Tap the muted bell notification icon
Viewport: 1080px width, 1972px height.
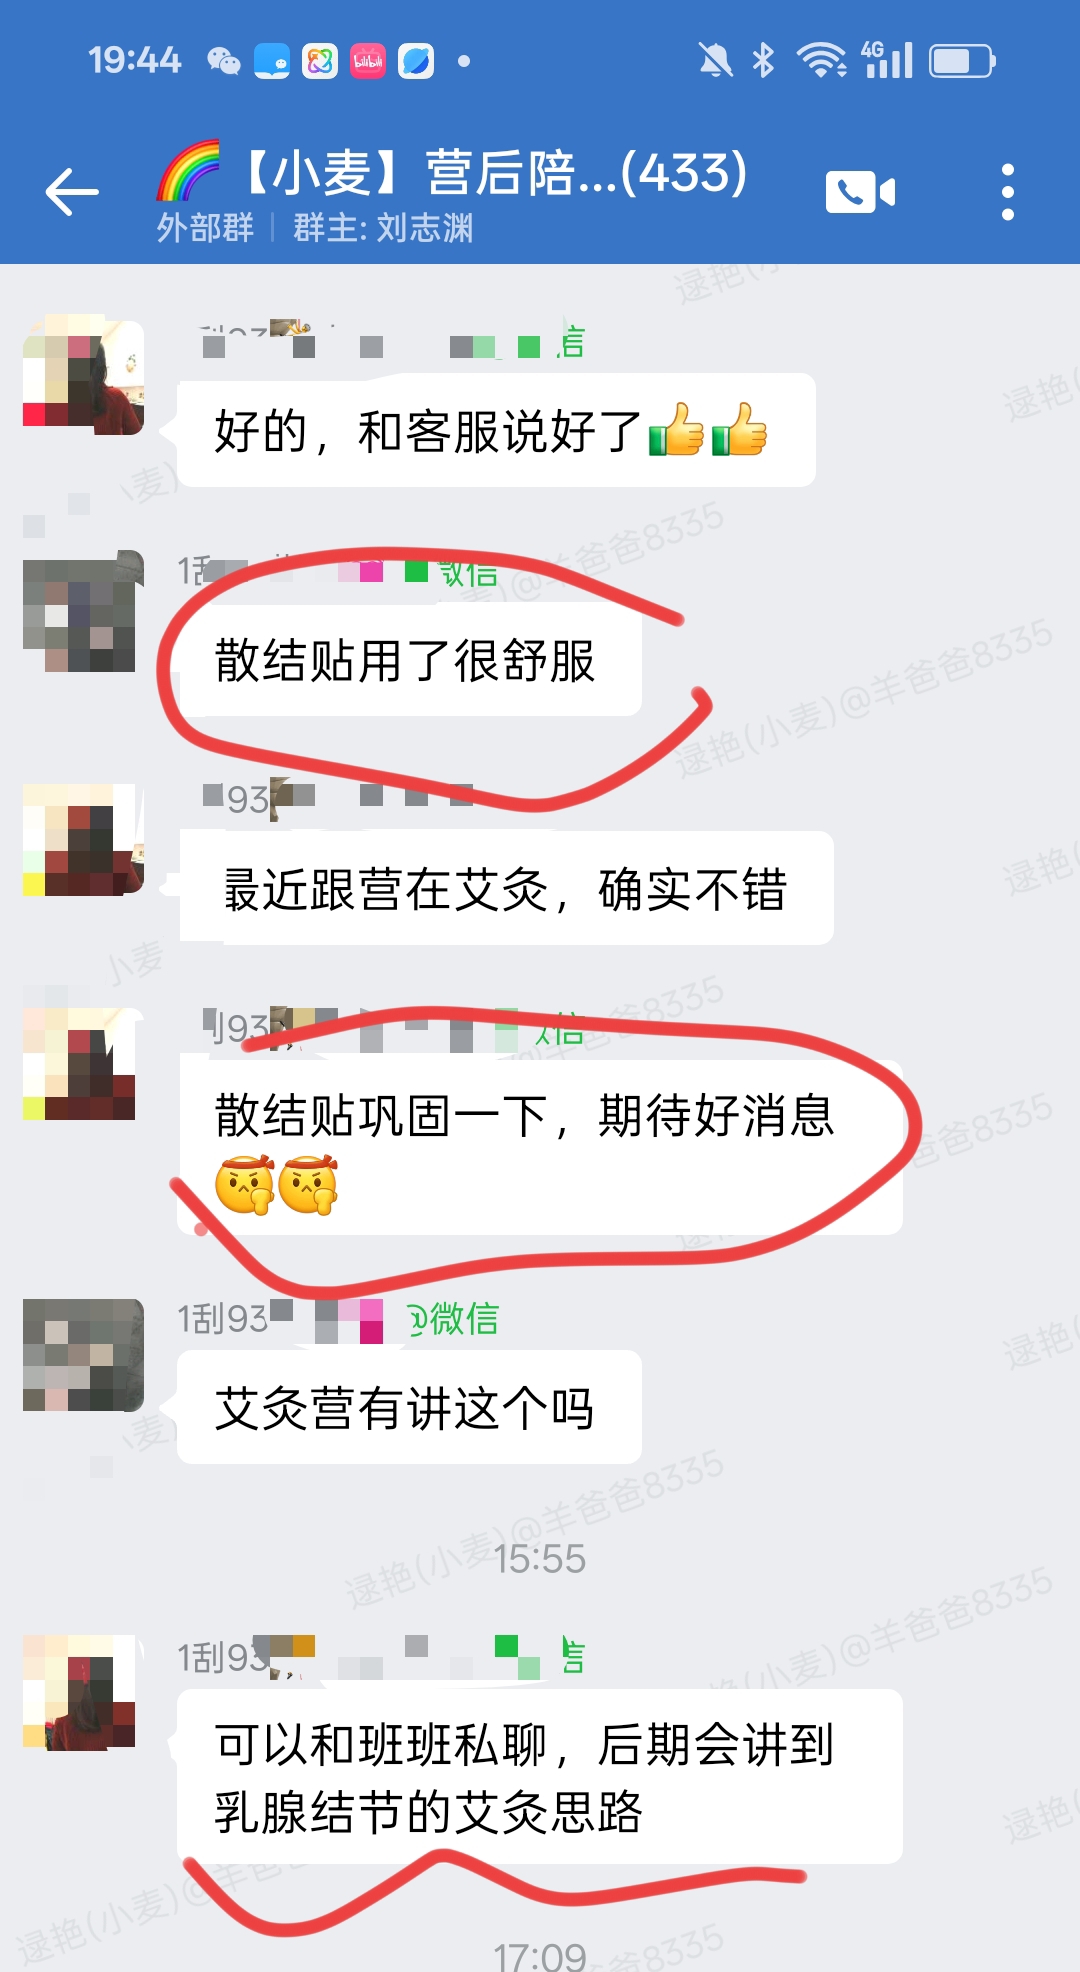[x=715, y=61]
